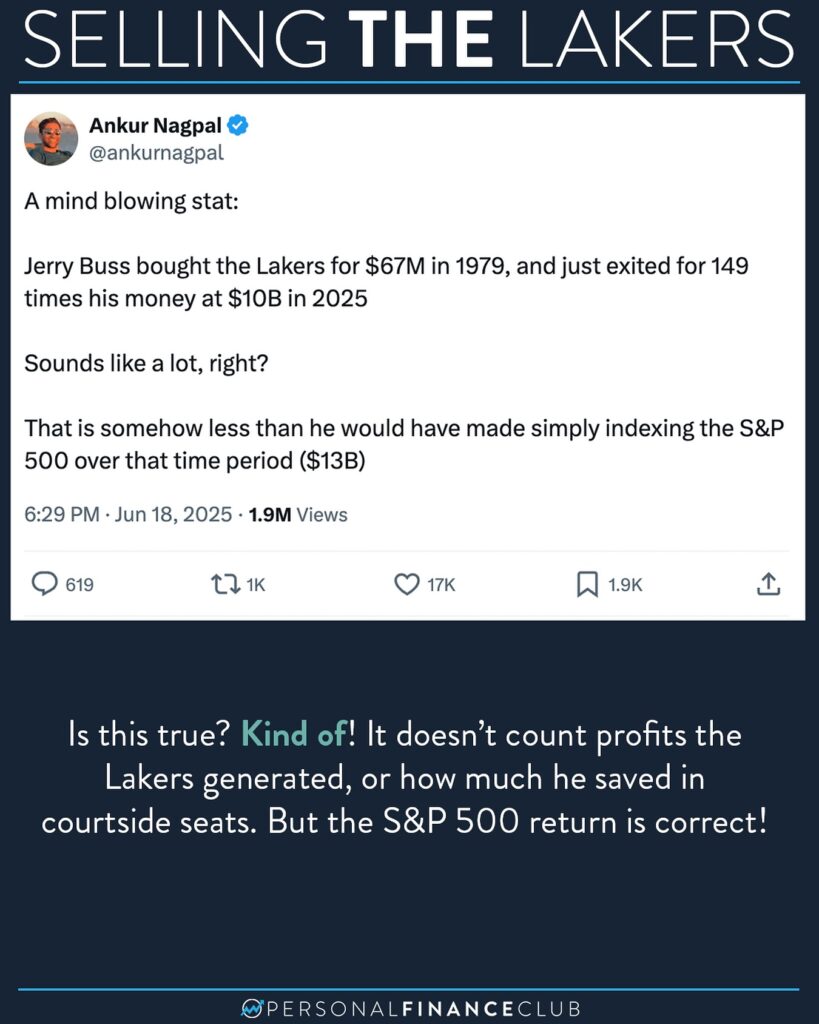Like the tweet with the heart icon
The width and height of the screenshot is (819, 1024).
click(407, 584)
